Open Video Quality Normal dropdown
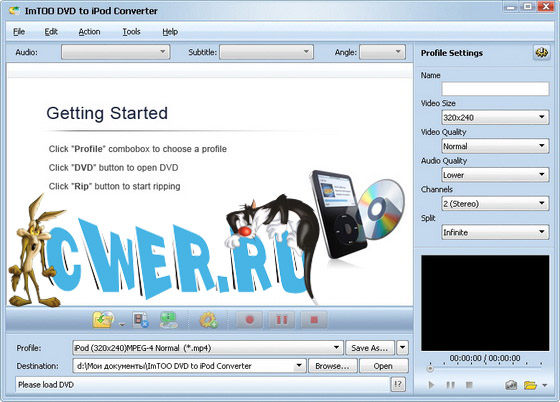This screenshot has width=560, height=402. pos(495,146)
